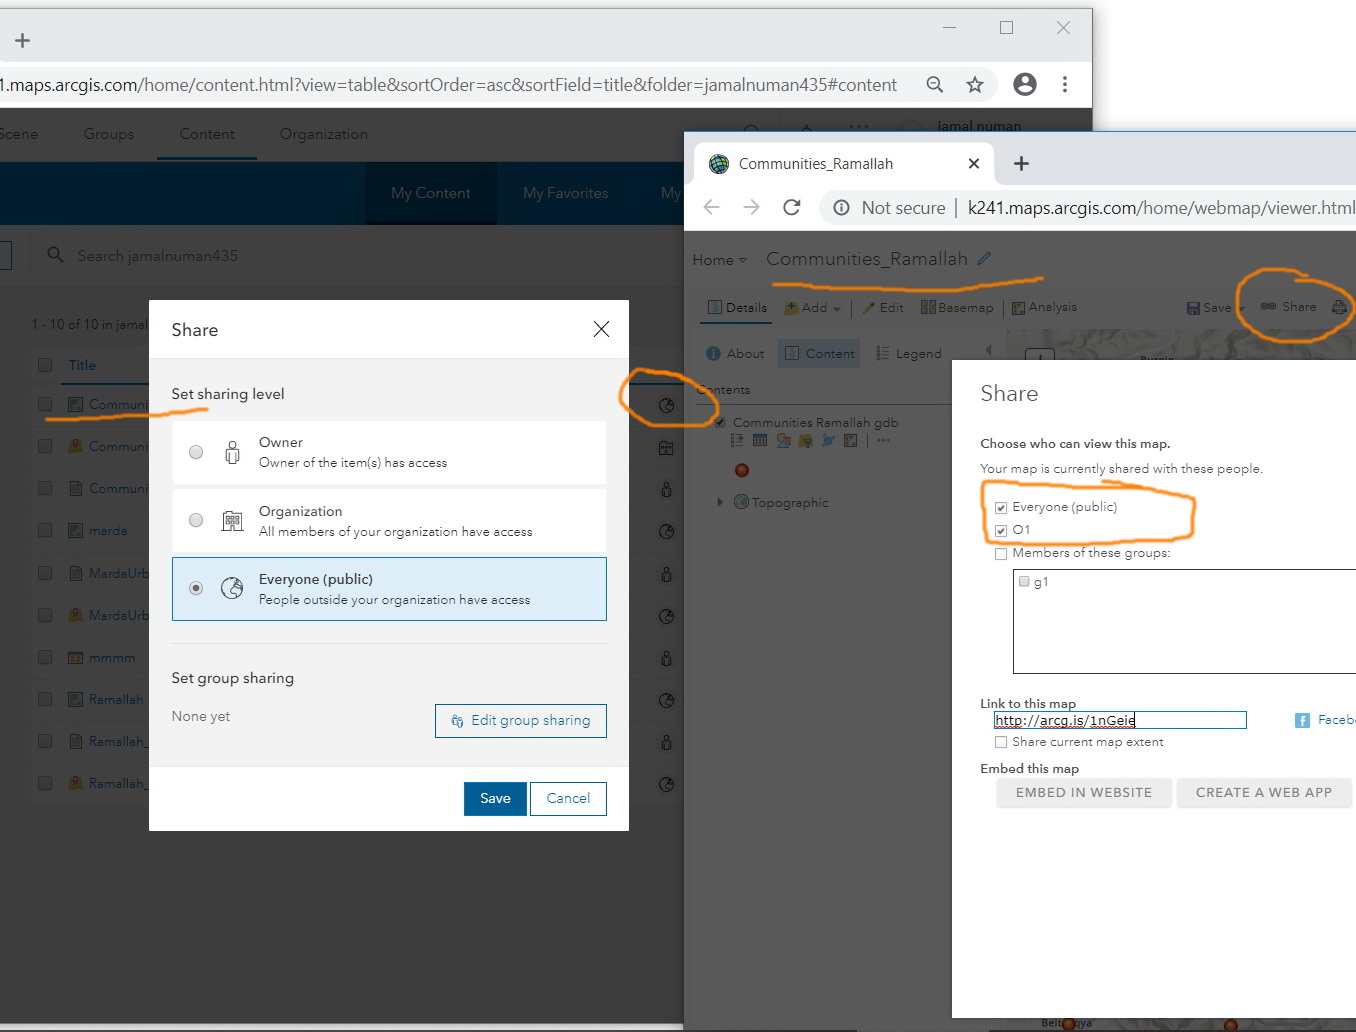Open table of Communities Ramallah gdb layer
The image size is (1356, 1032).
click(x=760, y=440)
